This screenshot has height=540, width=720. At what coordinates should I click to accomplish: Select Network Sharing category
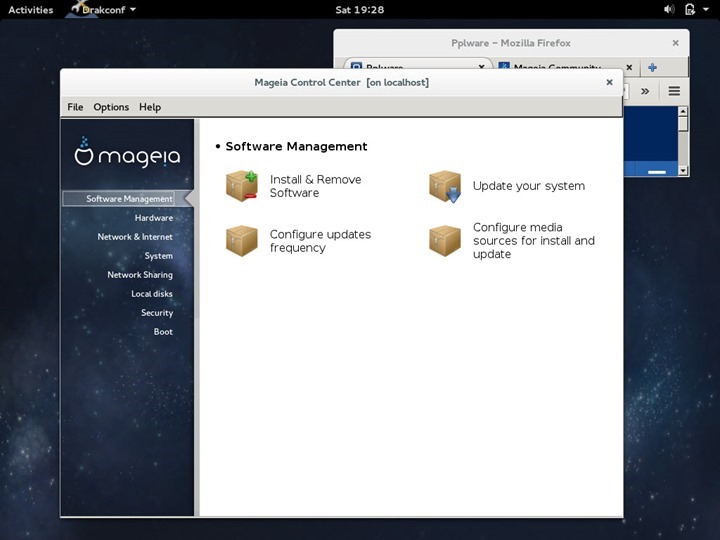click(140, 275)
